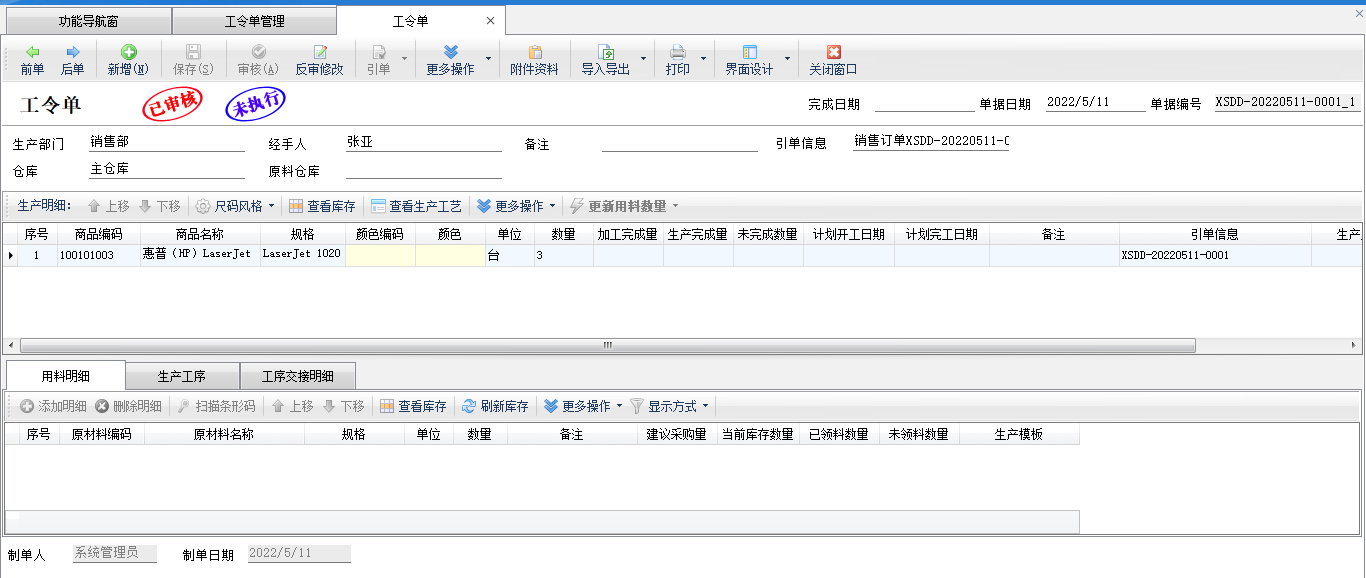Open 附件资料 attachments icon

(x=534, y=52)
